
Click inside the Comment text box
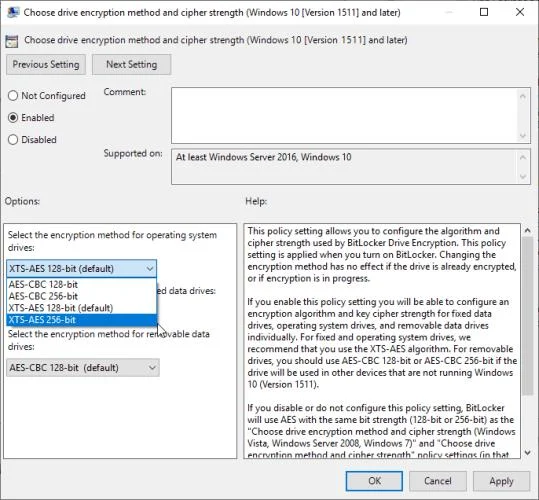[x=344, y=115]
